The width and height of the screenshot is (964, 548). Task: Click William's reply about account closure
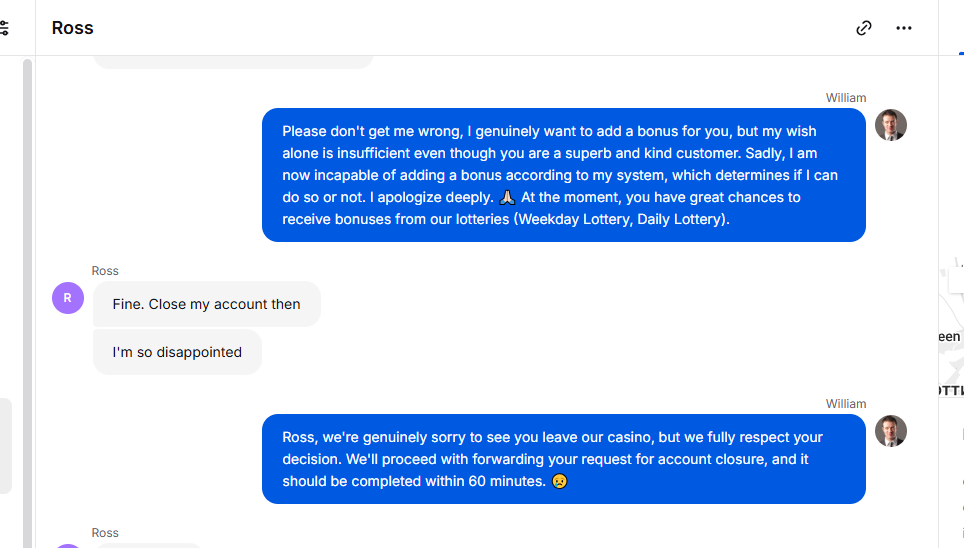pos(564,459)
